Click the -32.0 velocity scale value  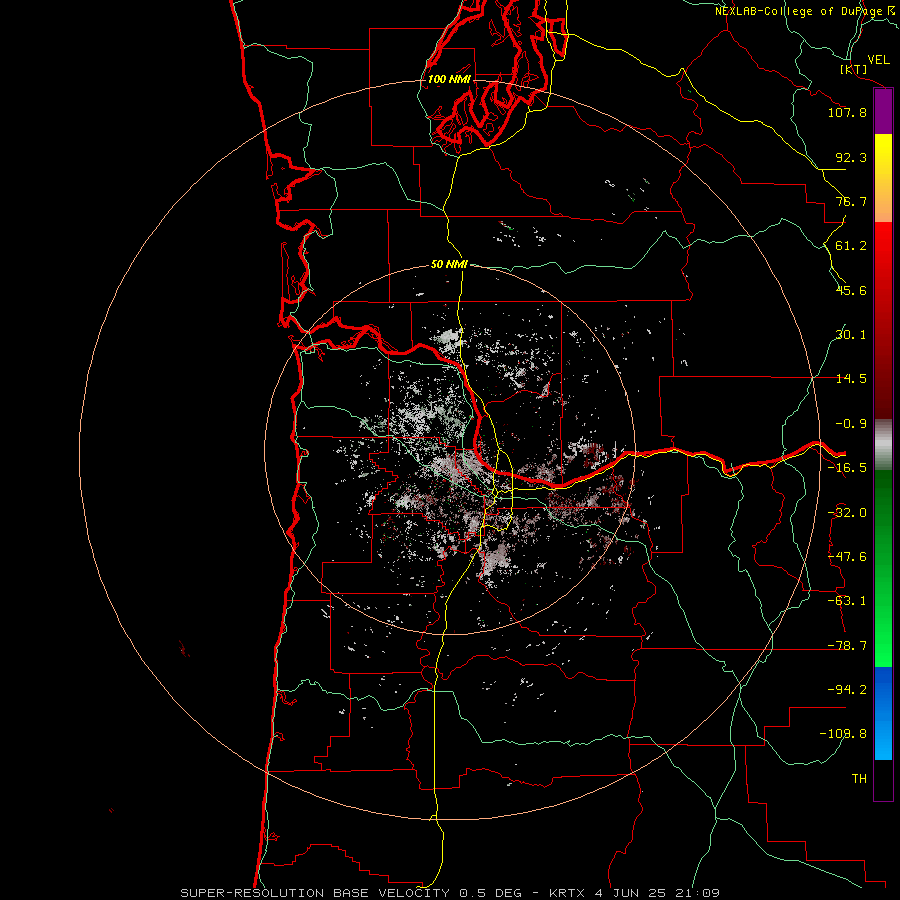(847, 513)
